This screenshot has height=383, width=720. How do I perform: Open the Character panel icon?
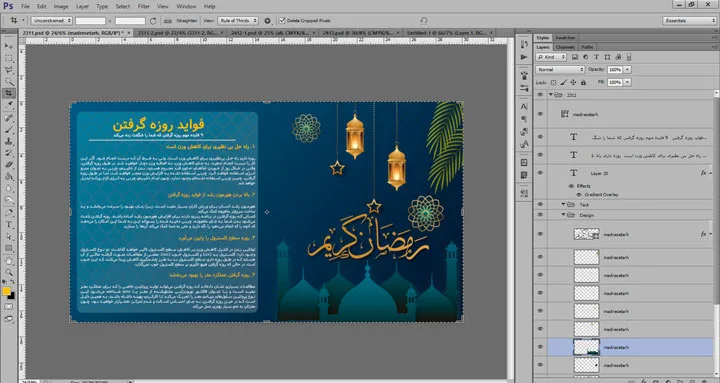[x=524, y=106]
